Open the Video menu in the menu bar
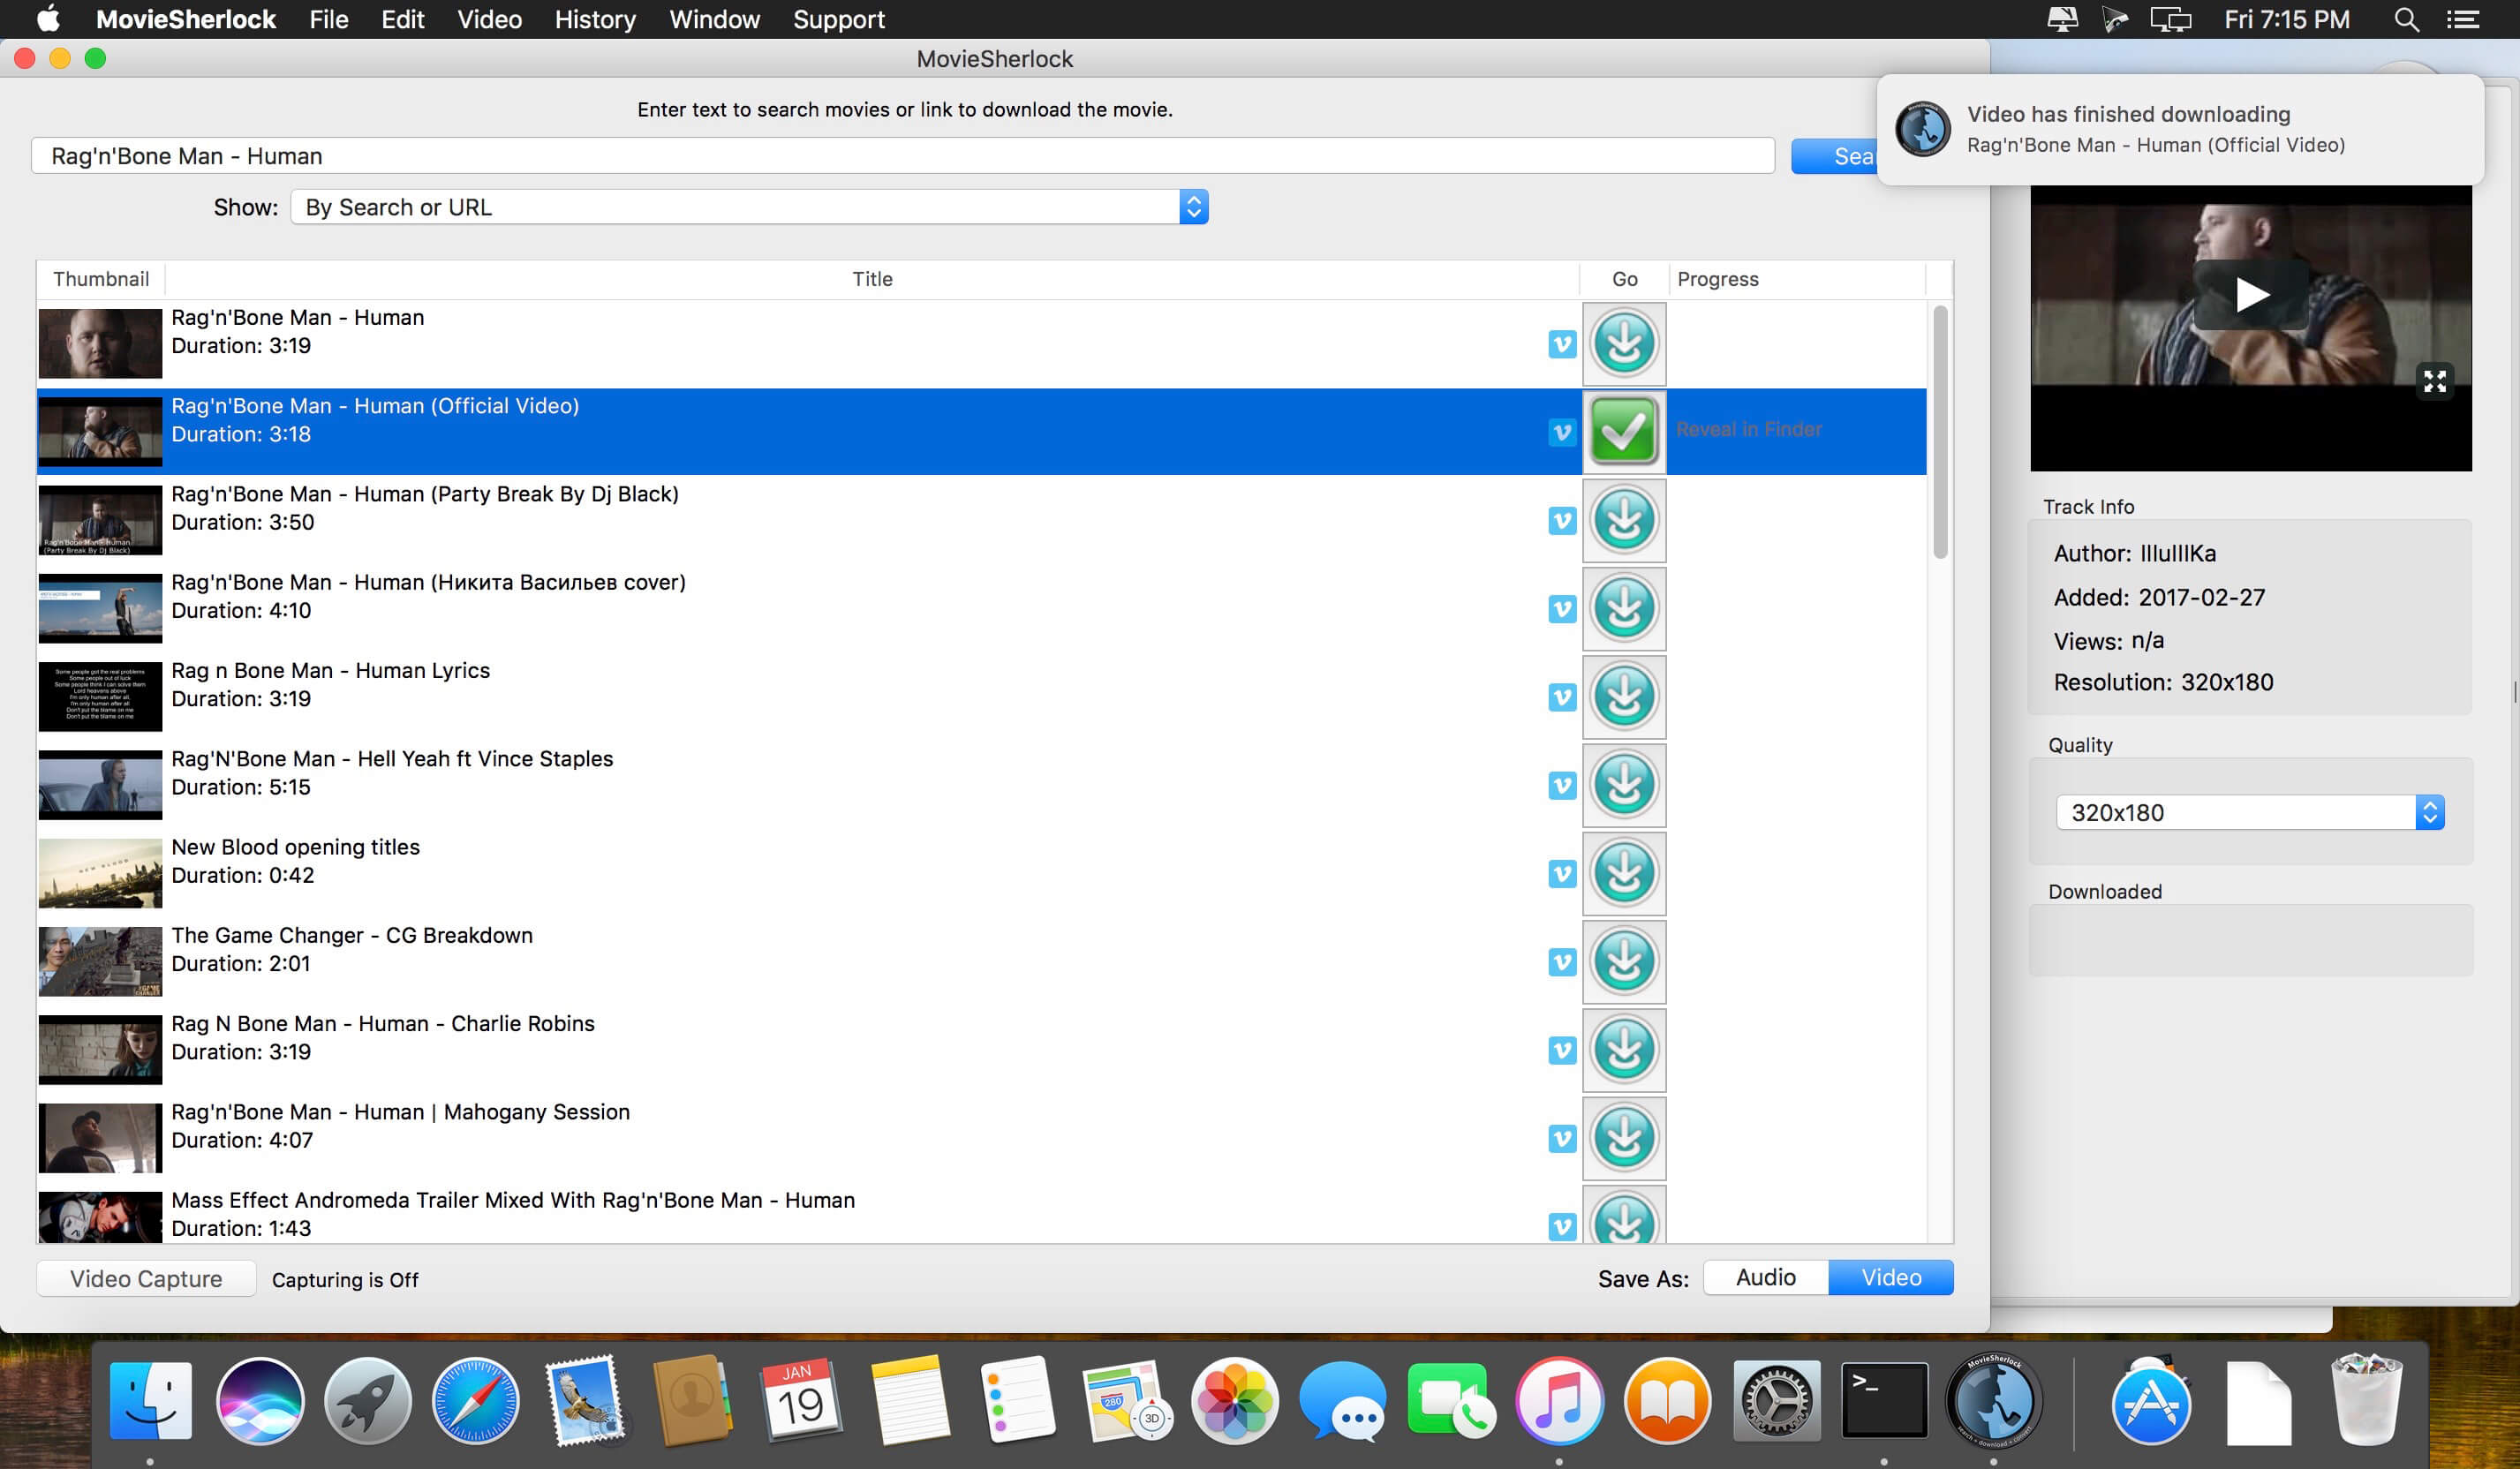Screen dimensions: 2520x1469 [x=489, y=19]
